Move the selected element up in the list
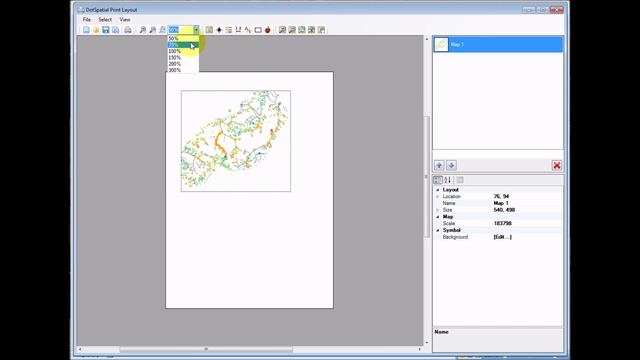Screen dimensions: 640x360 [x=439, y=165]
